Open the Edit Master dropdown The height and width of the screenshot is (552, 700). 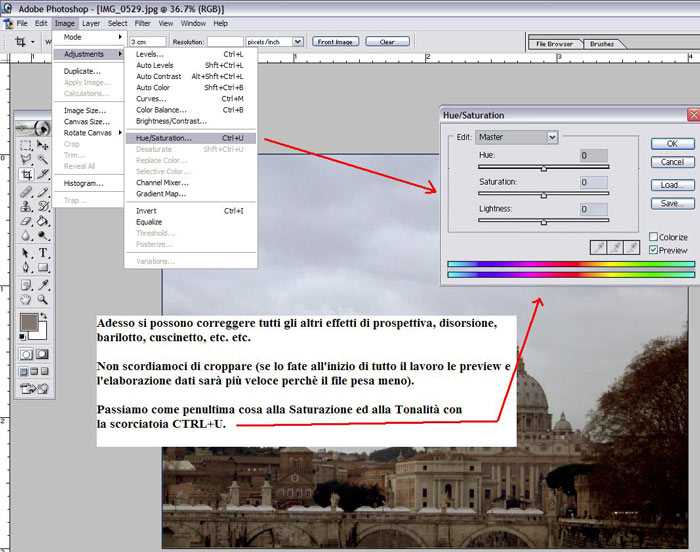tap(516, 137)
